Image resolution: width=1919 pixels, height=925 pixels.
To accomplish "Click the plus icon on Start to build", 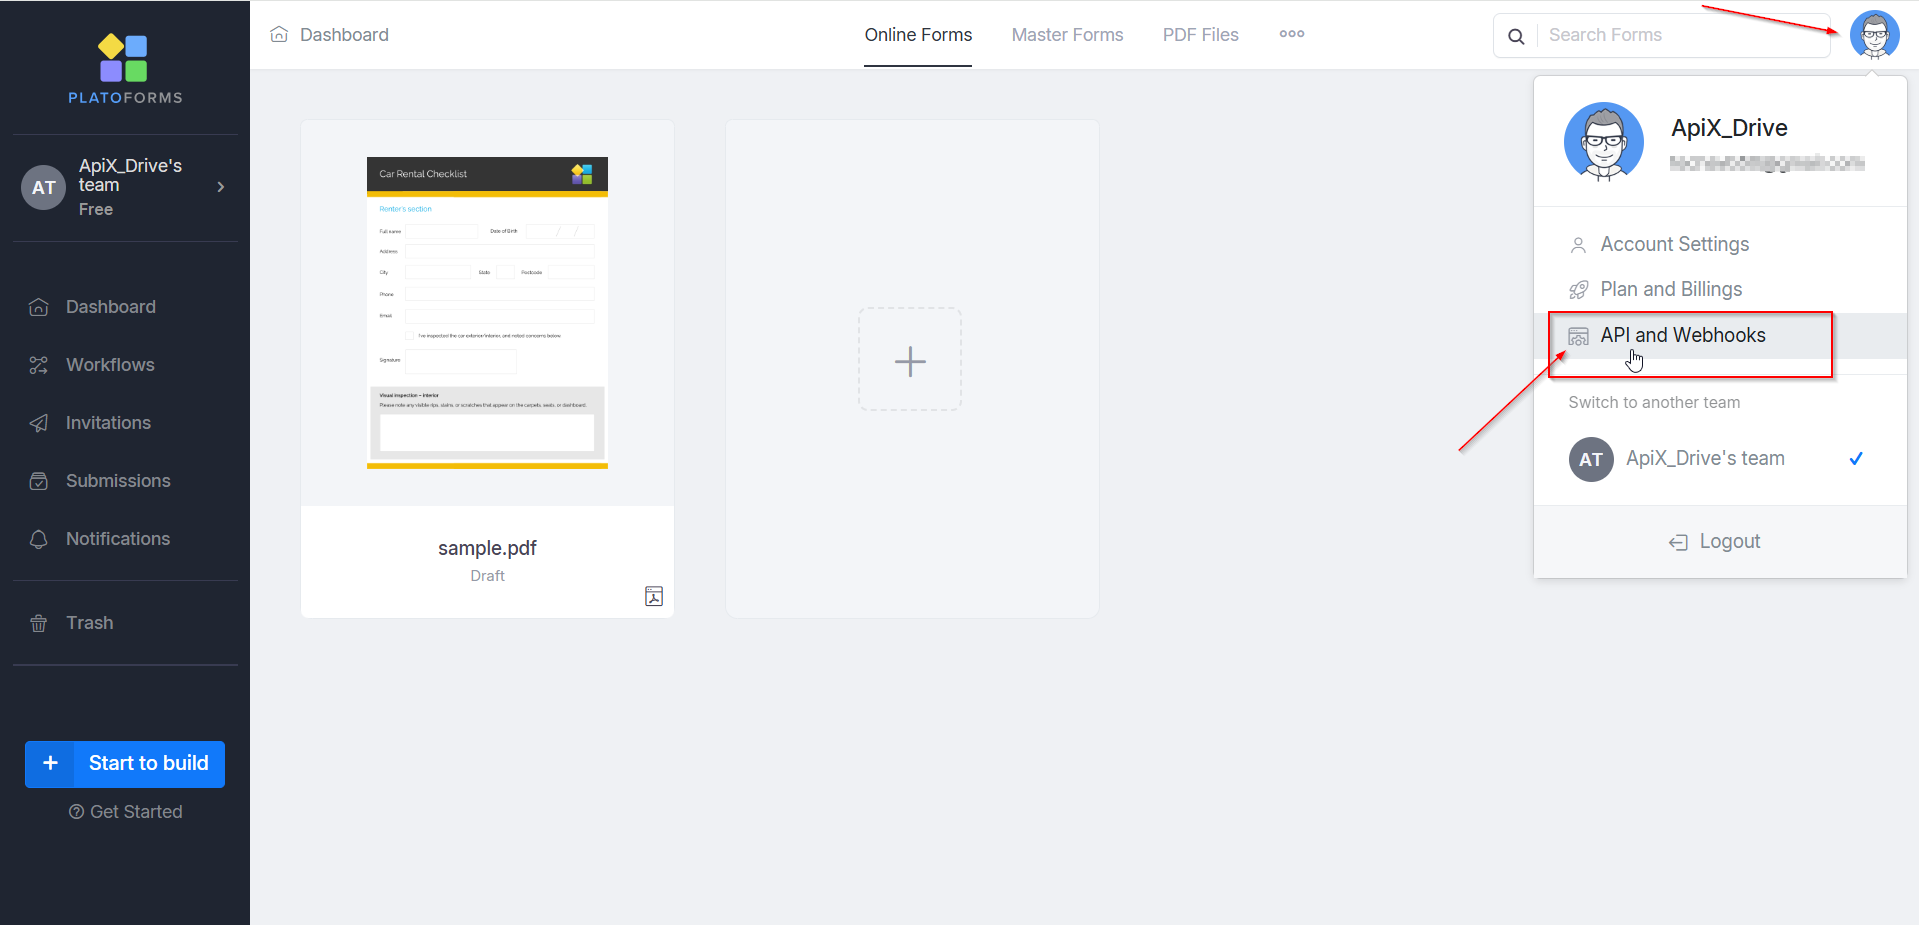I will click(50, 763).
